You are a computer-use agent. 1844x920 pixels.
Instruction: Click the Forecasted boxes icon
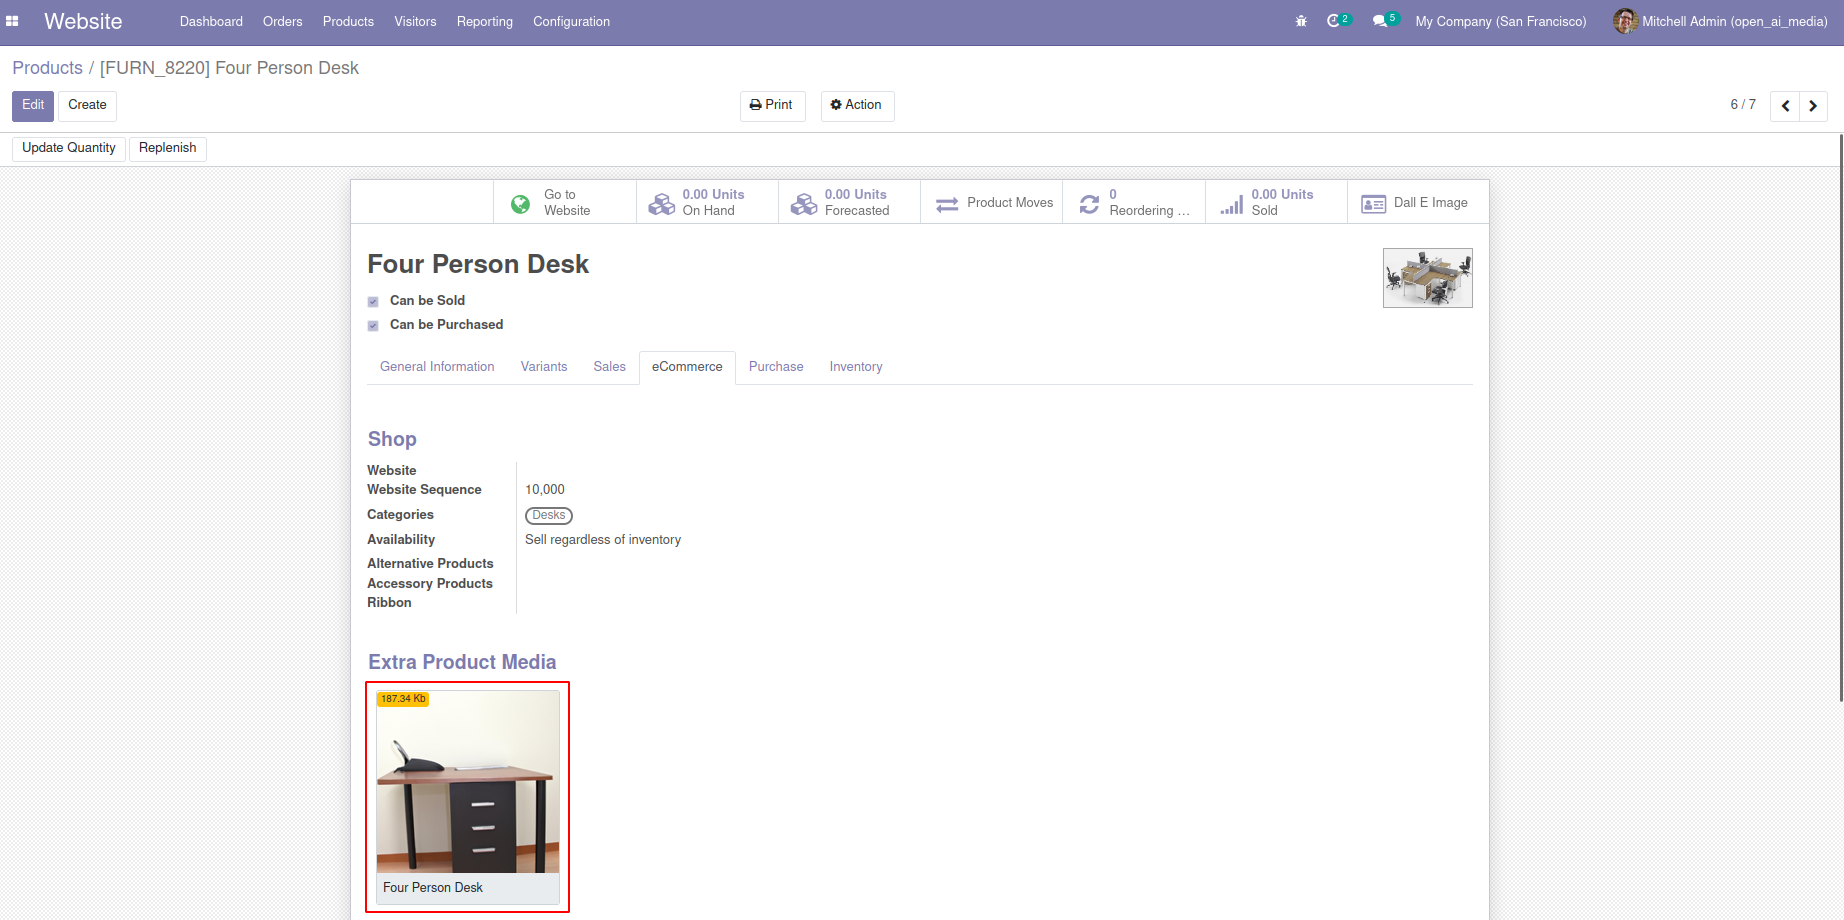tap(804, 203)
